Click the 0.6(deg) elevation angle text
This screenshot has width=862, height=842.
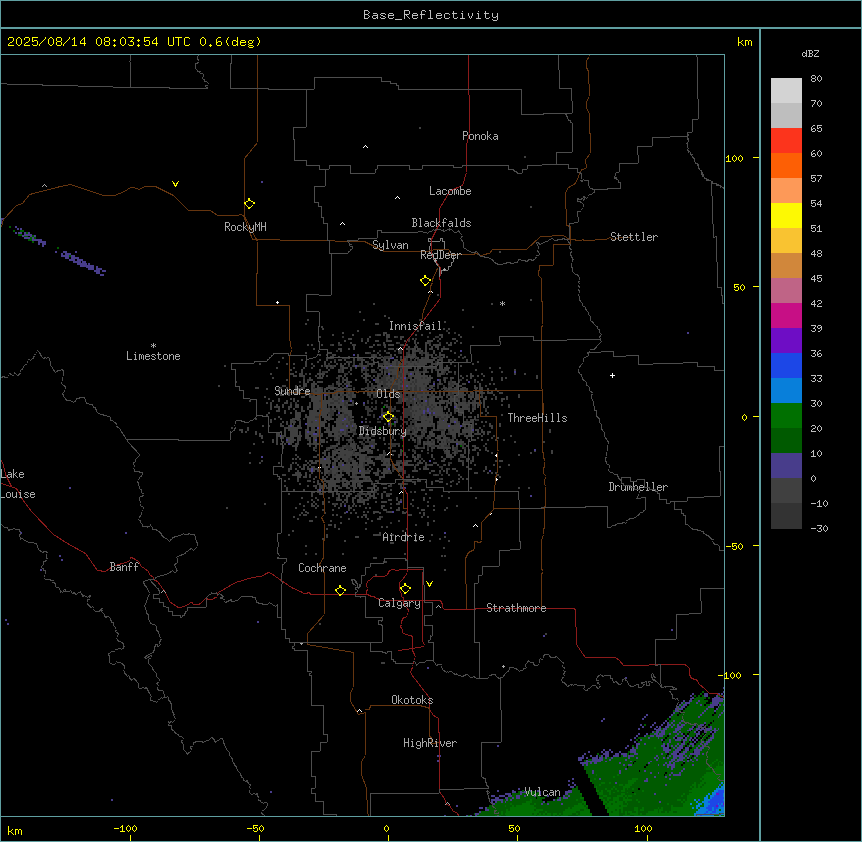[x=230, y=42]
